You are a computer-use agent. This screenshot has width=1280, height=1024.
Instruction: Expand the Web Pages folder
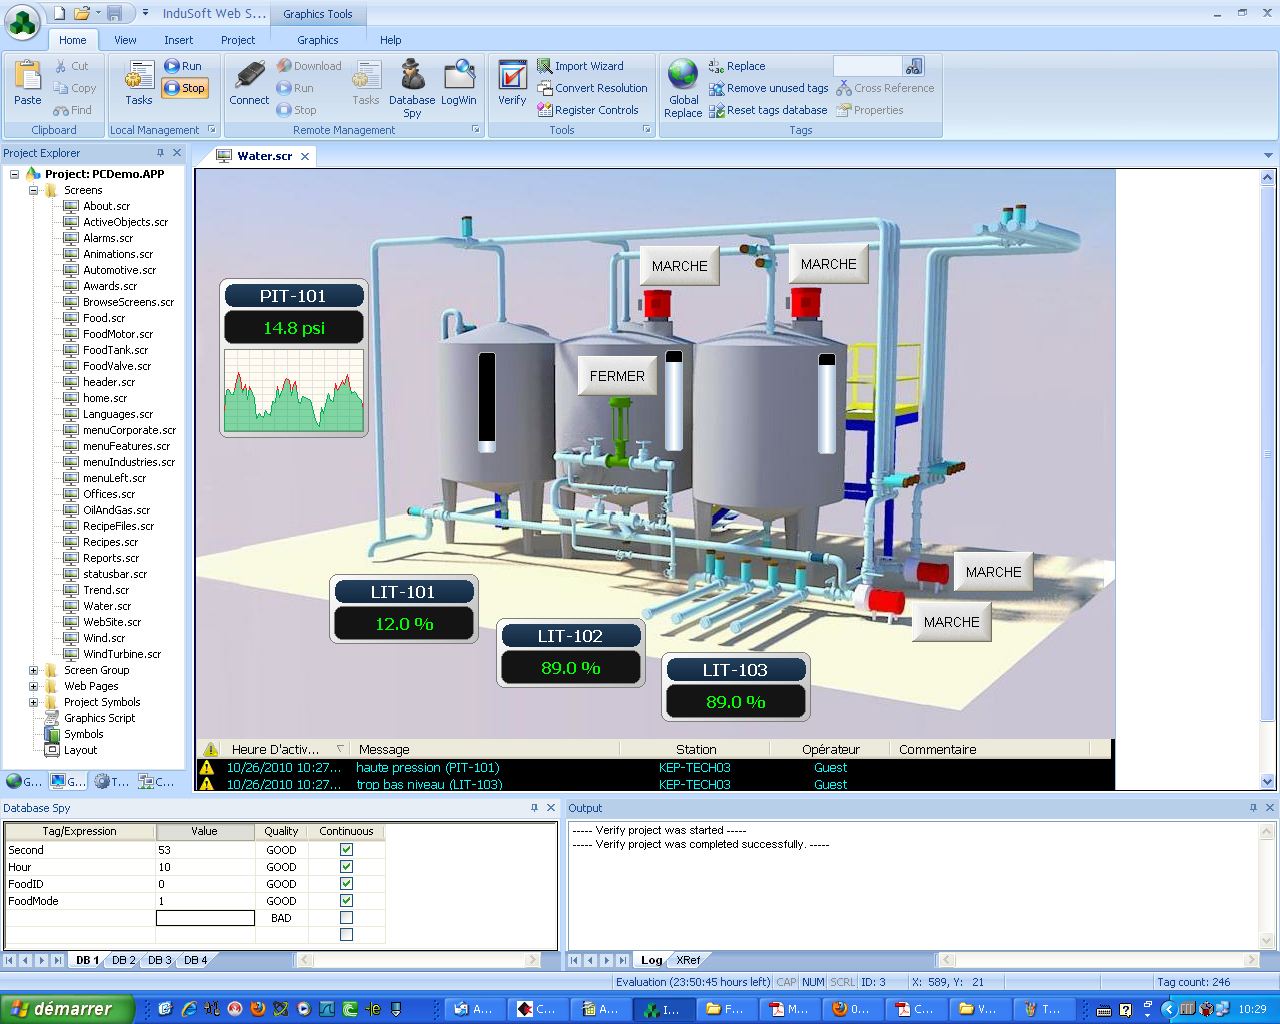(33, 686)
